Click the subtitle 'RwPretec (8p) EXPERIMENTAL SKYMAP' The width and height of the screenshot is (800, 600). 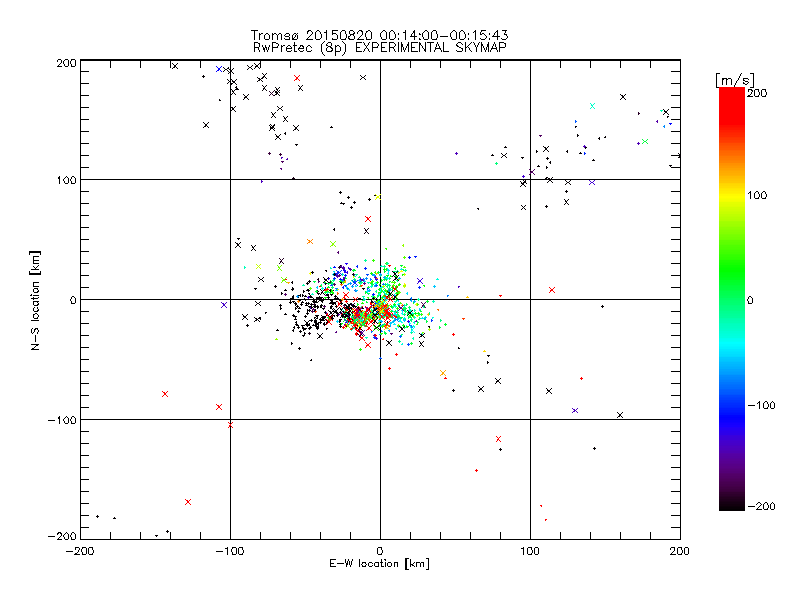pos(379,47)
